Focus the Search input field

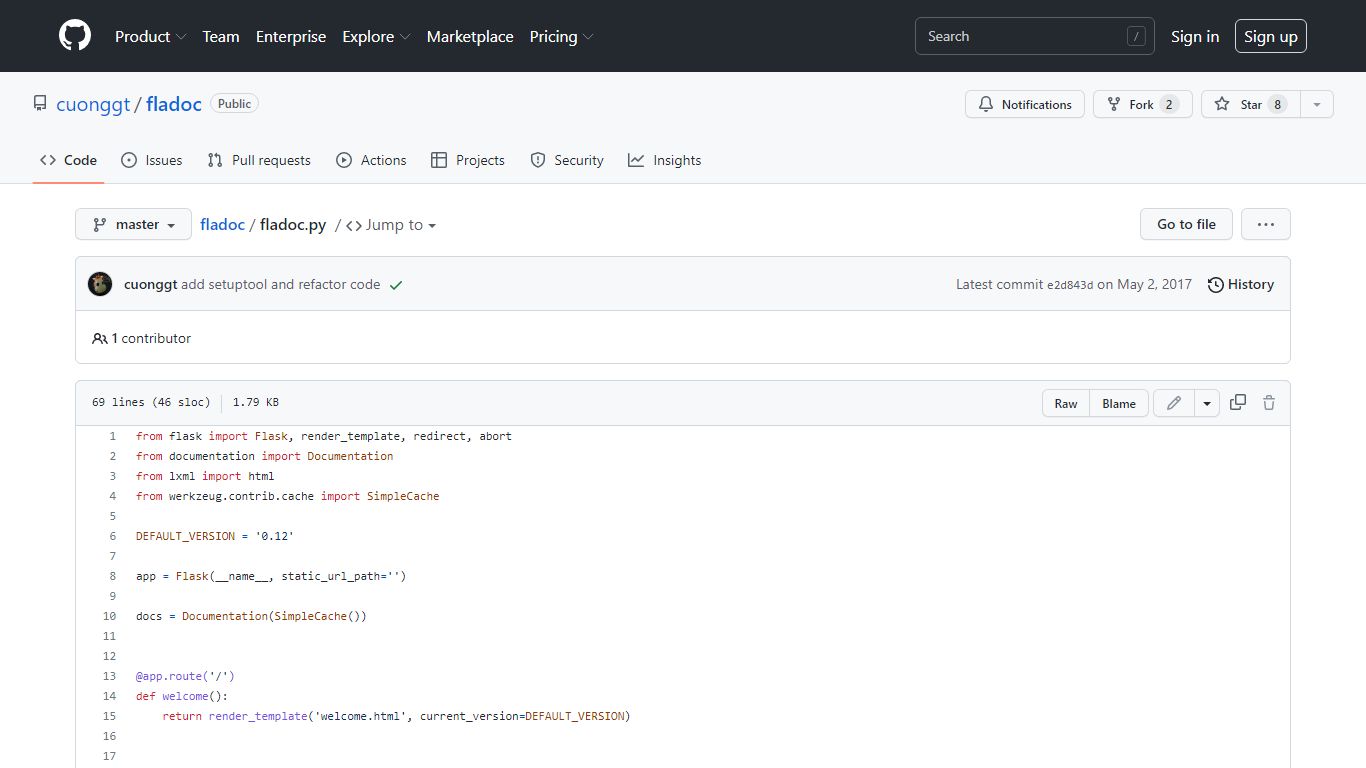tap(1035, 36)
